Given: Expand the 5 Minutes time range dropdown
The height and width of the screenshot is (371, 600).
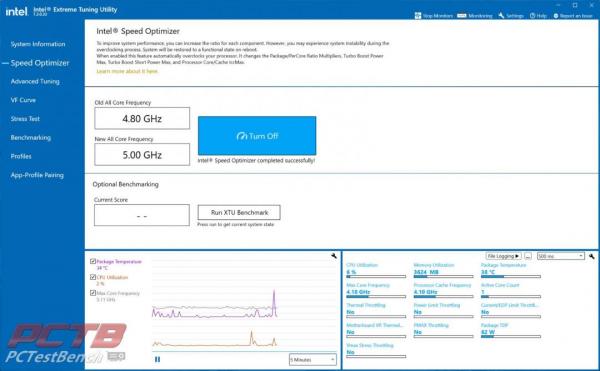Looking at the screenshot, I should pyautogui.click(x=313, y=360).
